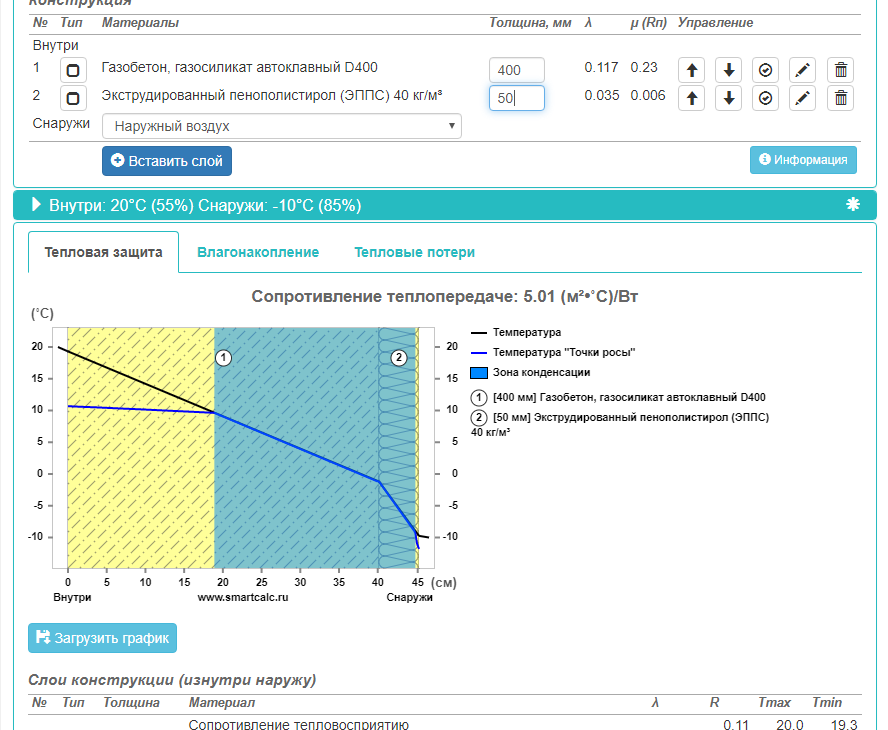Click the lambda value 0.117
This screenshot has width=888, height=730.
coord(601,67)
